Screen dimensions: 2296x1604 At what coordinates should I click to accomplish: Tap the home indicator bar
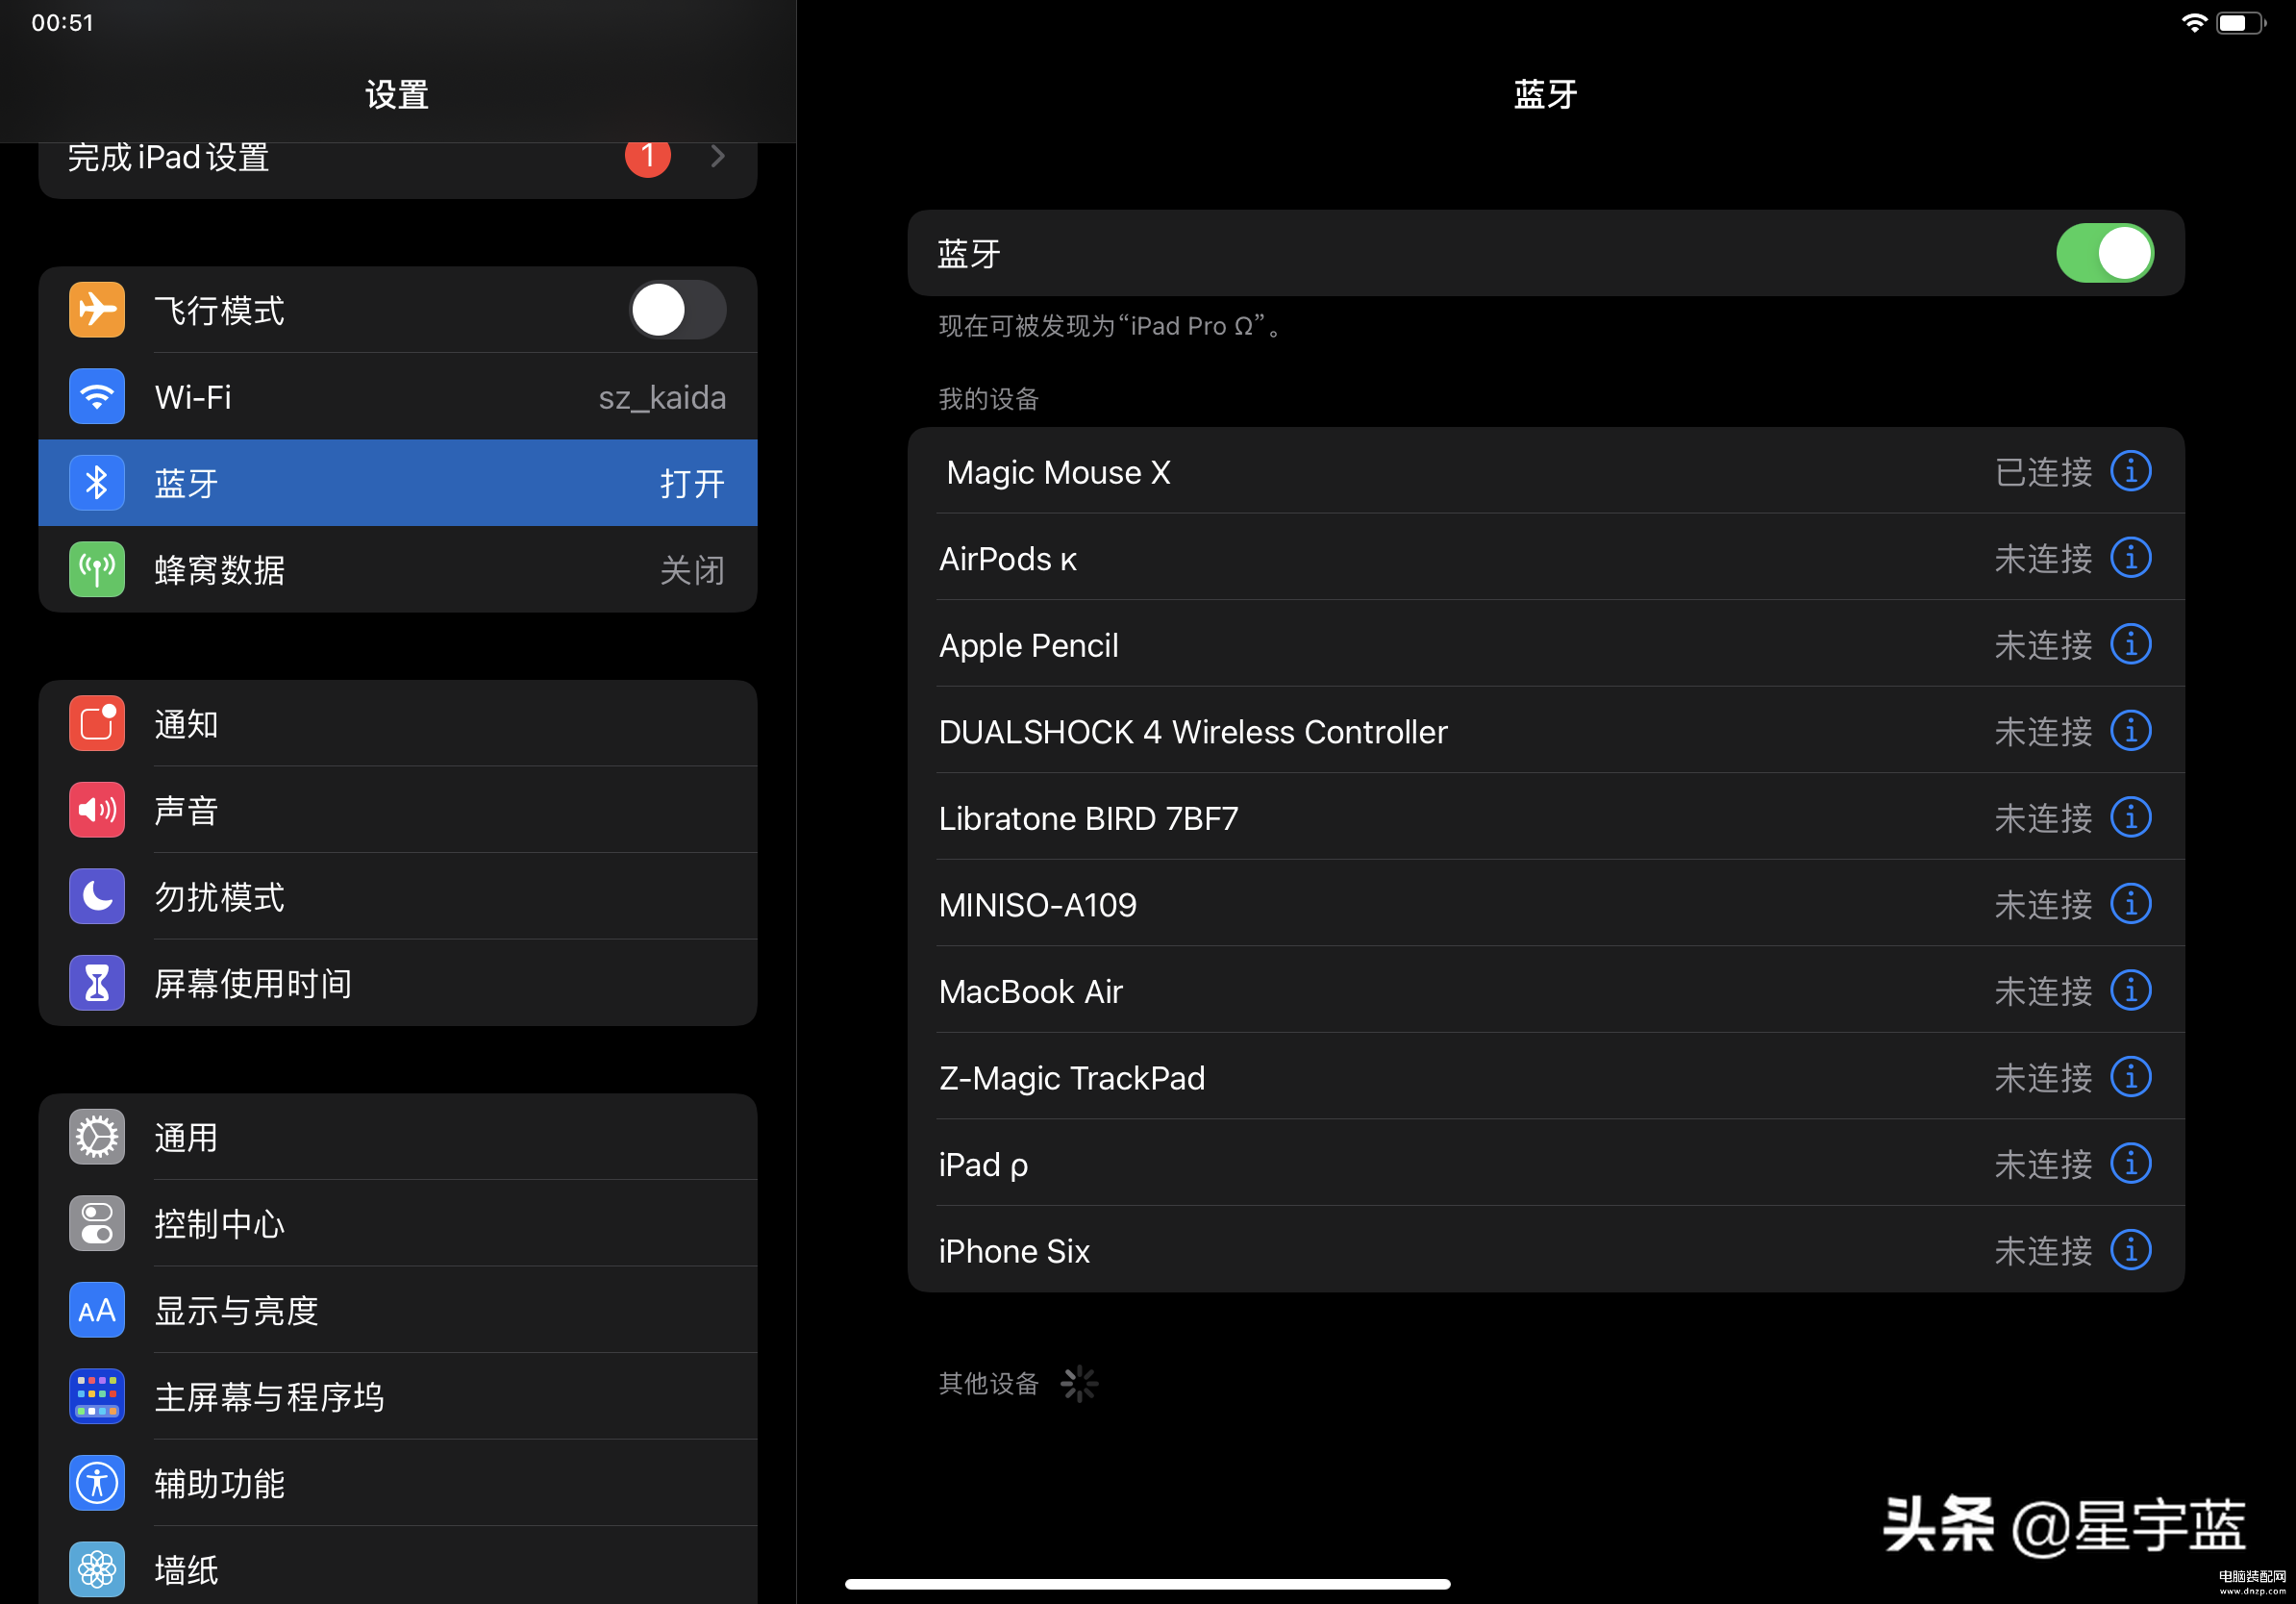click(x=1147, y=1584)
